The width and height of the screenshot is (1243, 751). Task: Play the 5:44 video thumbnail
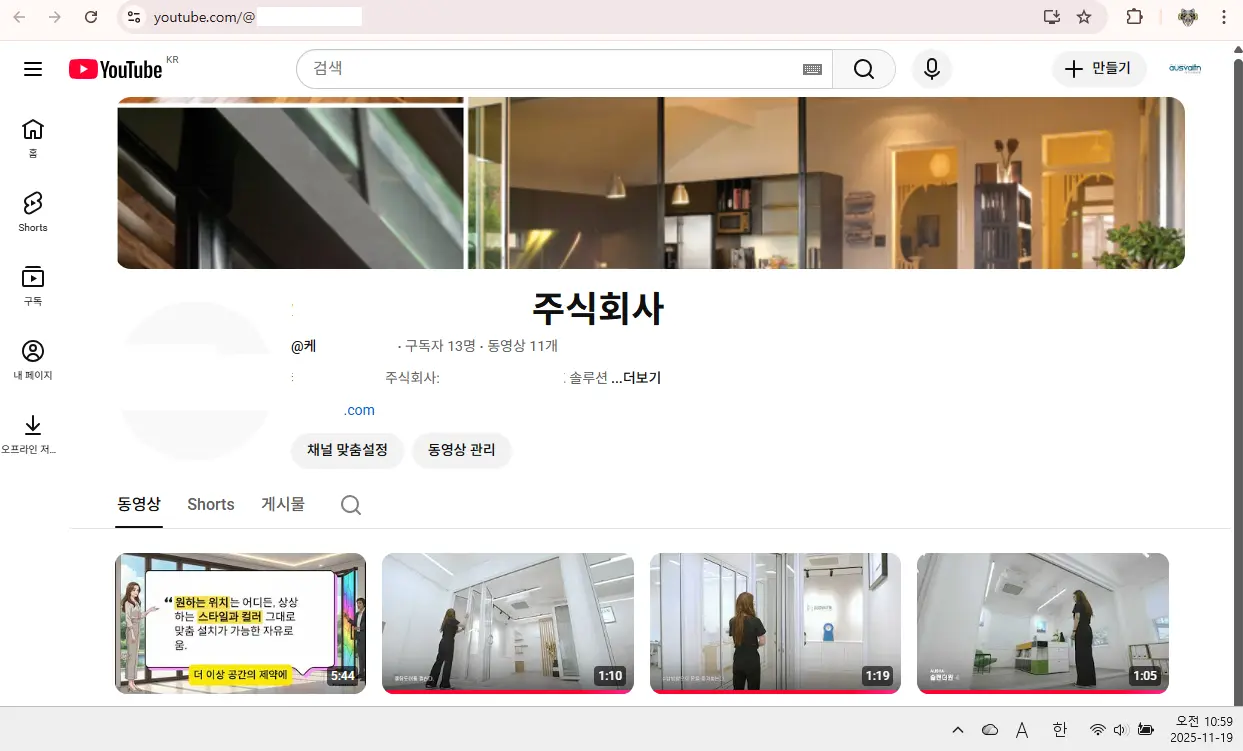240,623
